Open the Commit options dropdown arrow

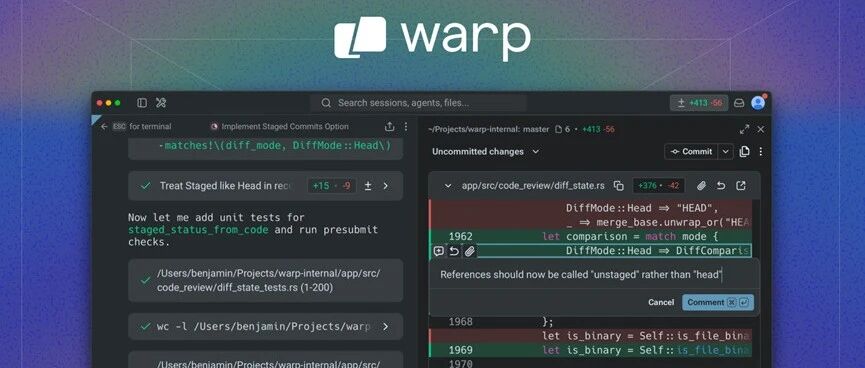(725, 151)
